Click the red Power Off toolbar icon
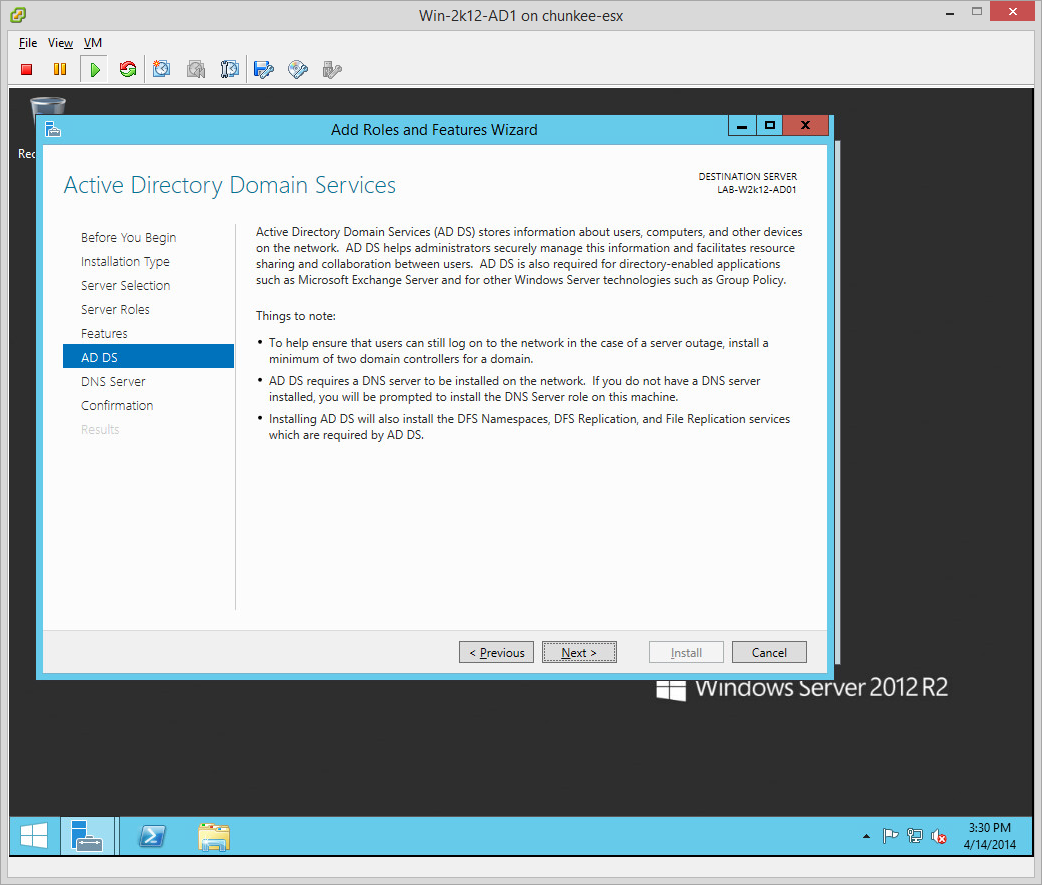Screen dimensions: 1042x885 [27, 69]
